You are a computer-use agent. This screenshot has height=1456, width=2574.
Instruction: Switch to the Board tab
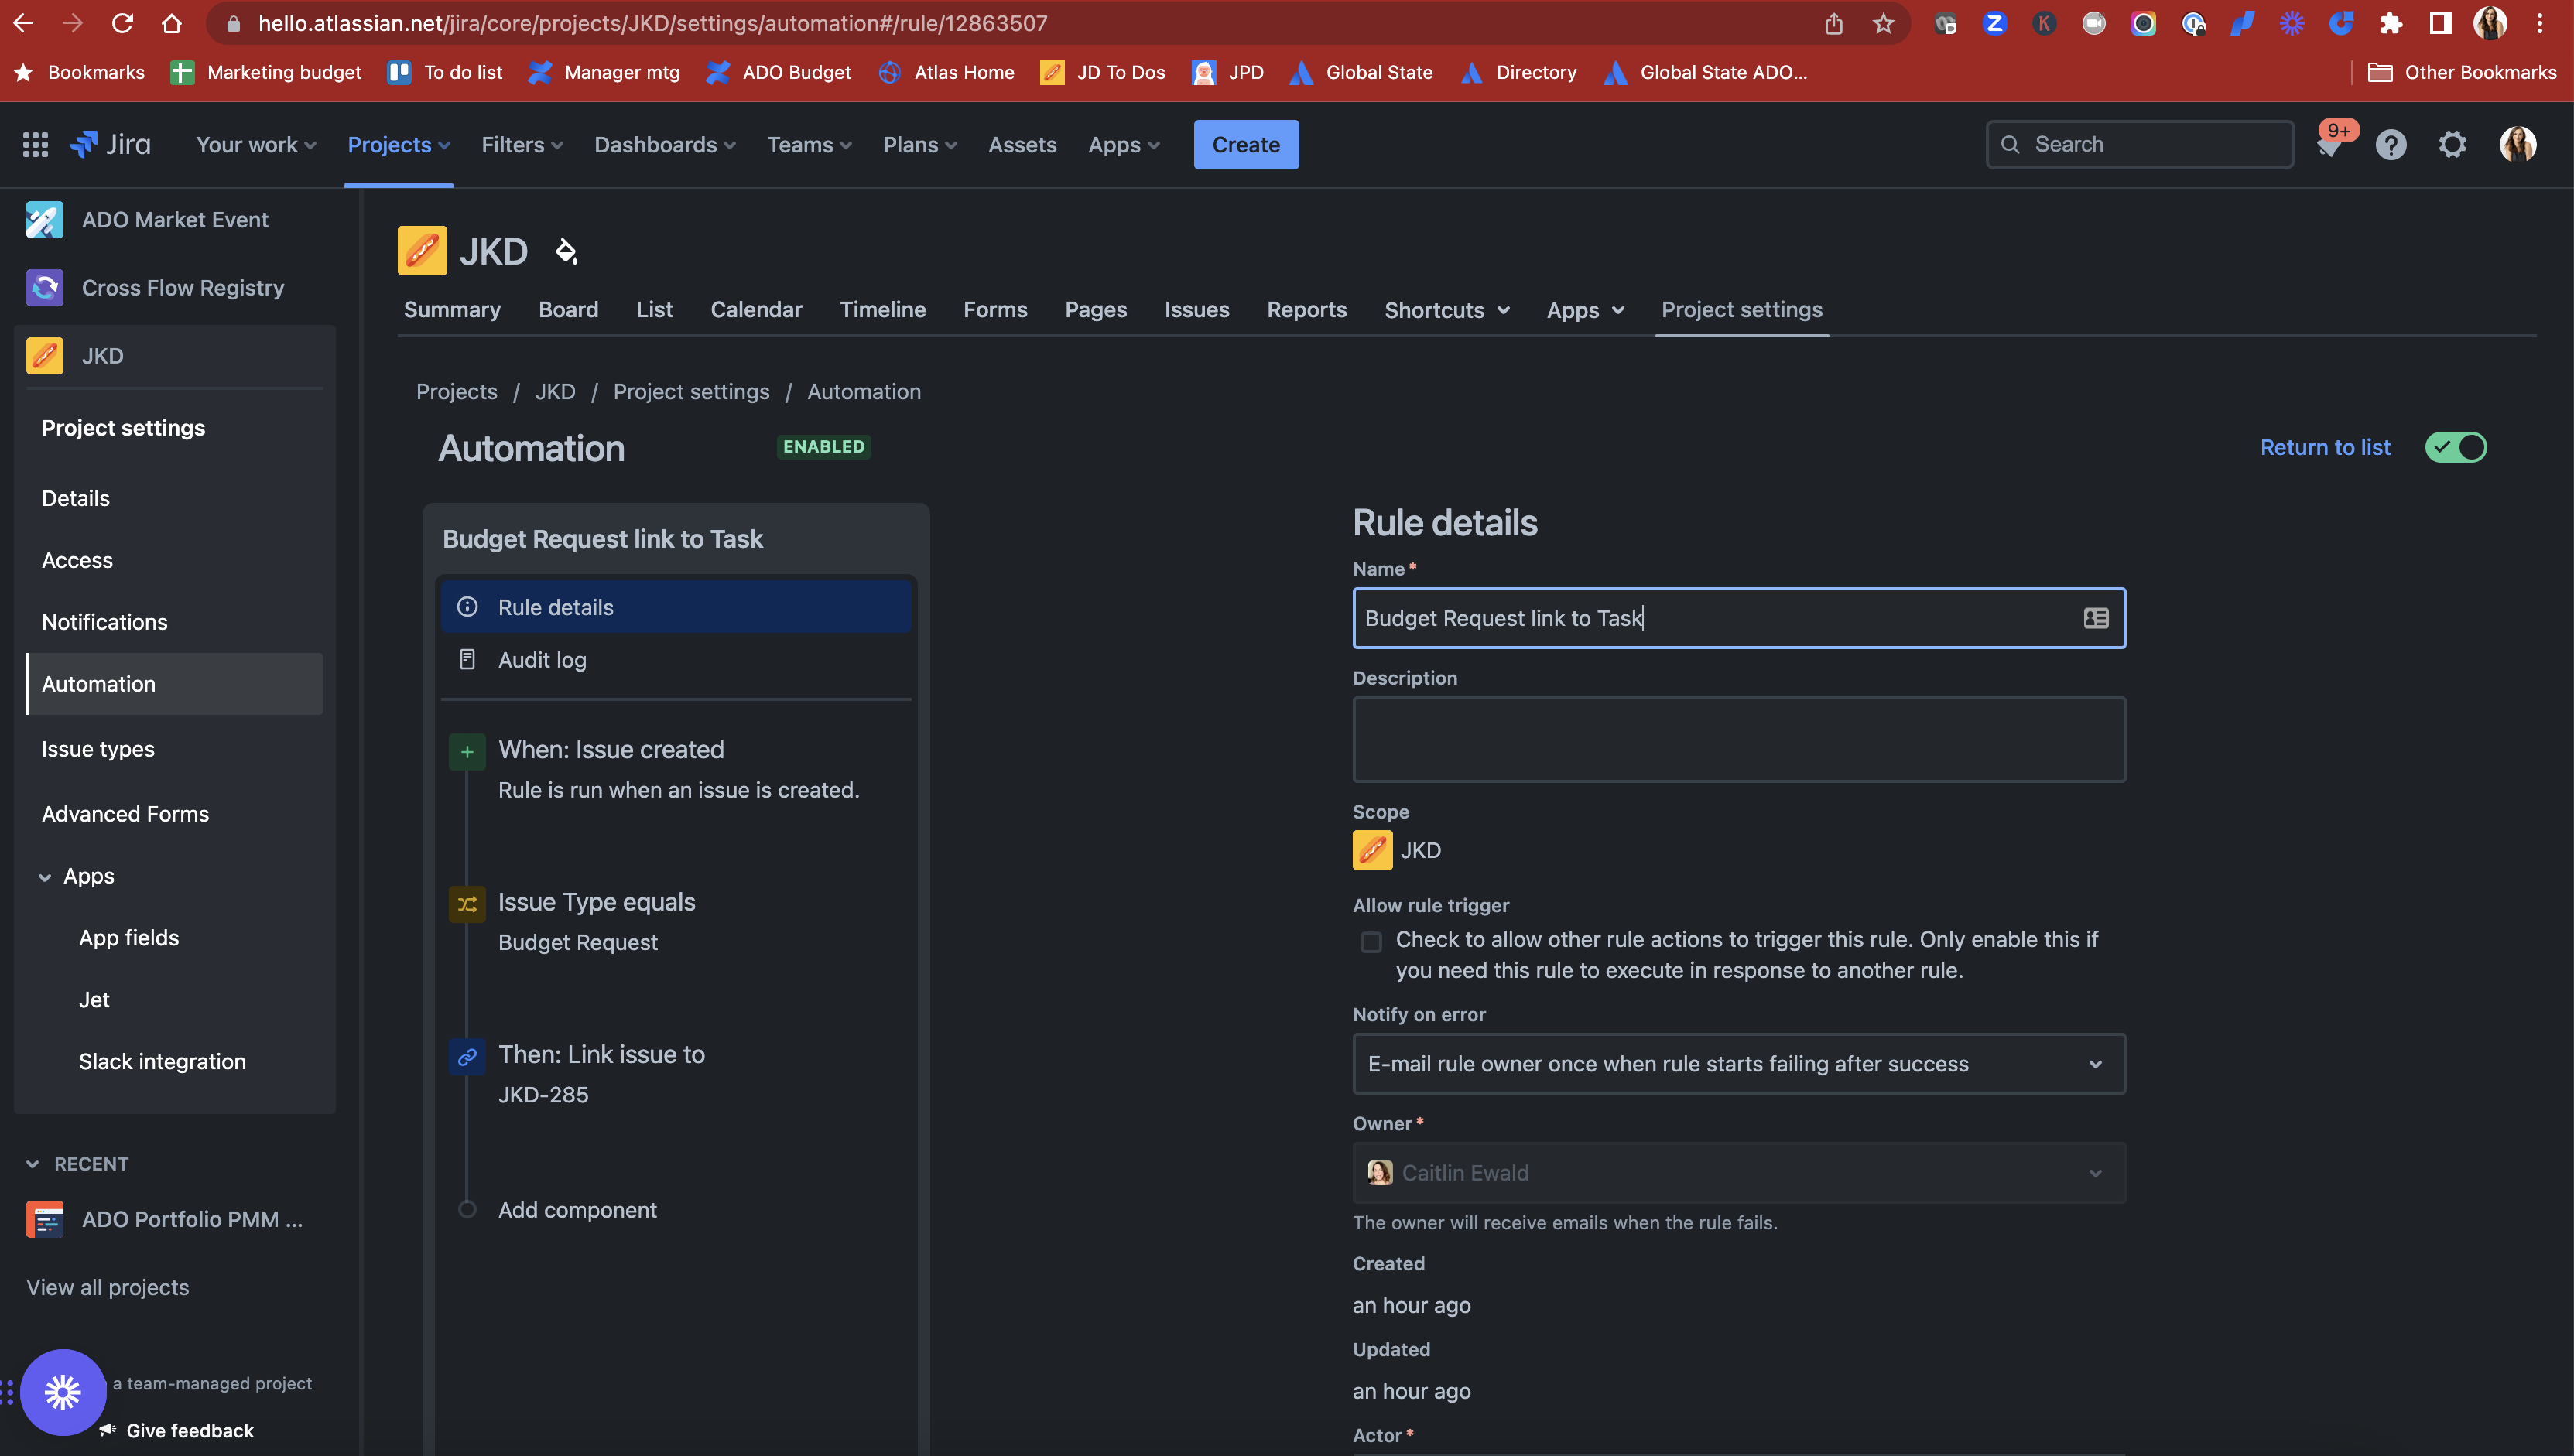[568, 310]
